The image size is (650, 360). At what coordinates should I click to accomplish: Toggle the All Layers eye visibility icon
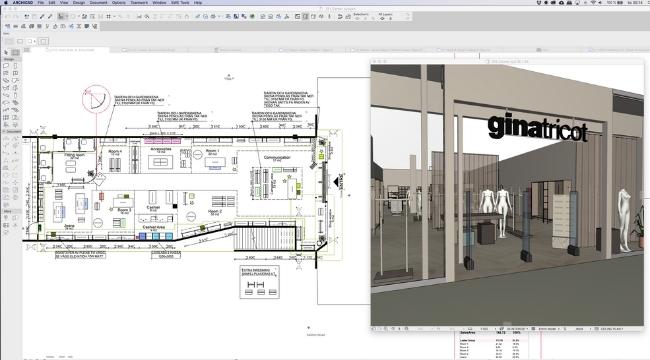[382, 19]
